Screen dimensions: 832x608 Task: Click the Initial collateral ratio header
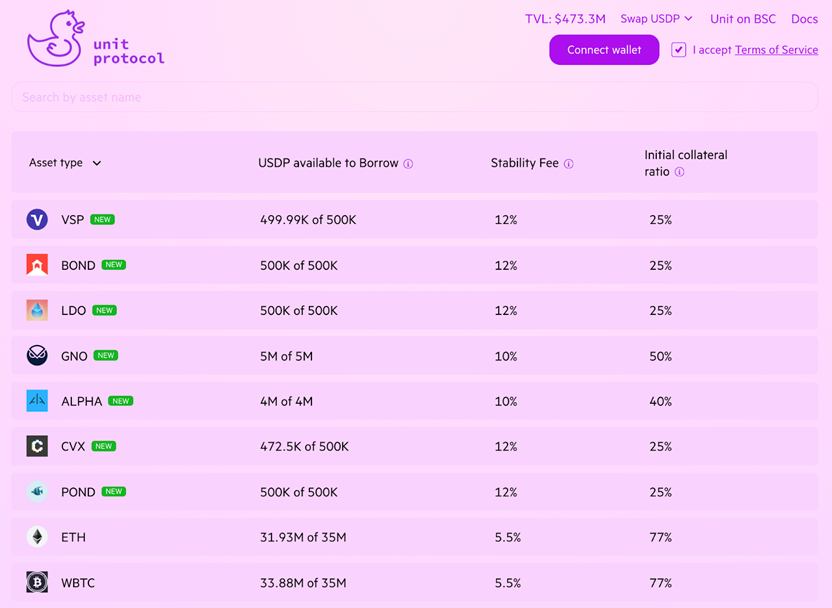[x=686, y=163]
